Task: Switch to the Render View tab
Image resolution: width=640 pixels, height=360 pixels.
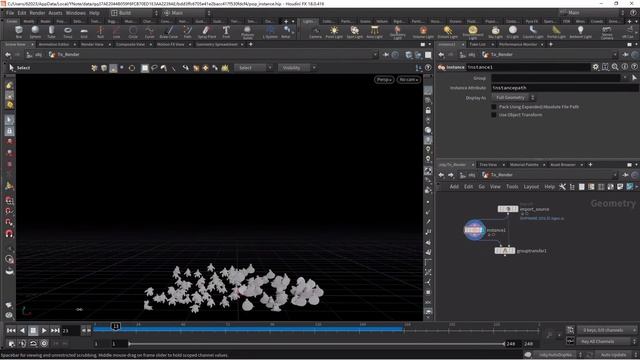Action: tap(92, 44)
